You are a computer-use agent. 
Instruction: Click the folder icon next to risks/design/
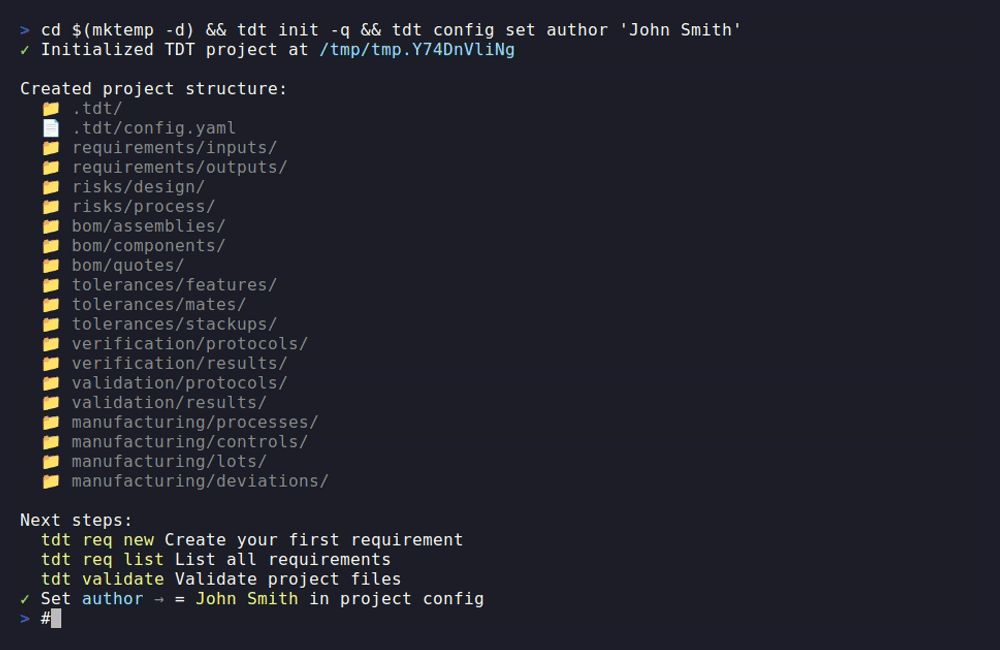[51, 187]
